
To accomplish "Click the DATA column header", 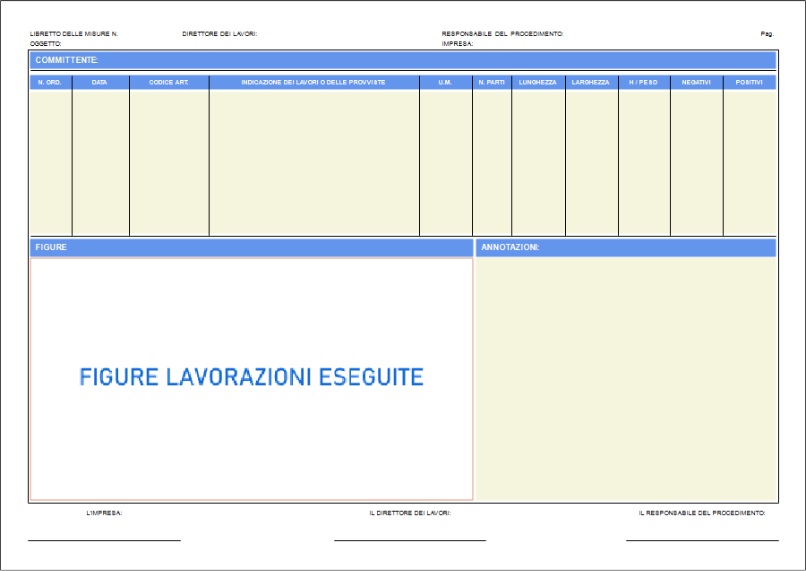I will [100, 82].
